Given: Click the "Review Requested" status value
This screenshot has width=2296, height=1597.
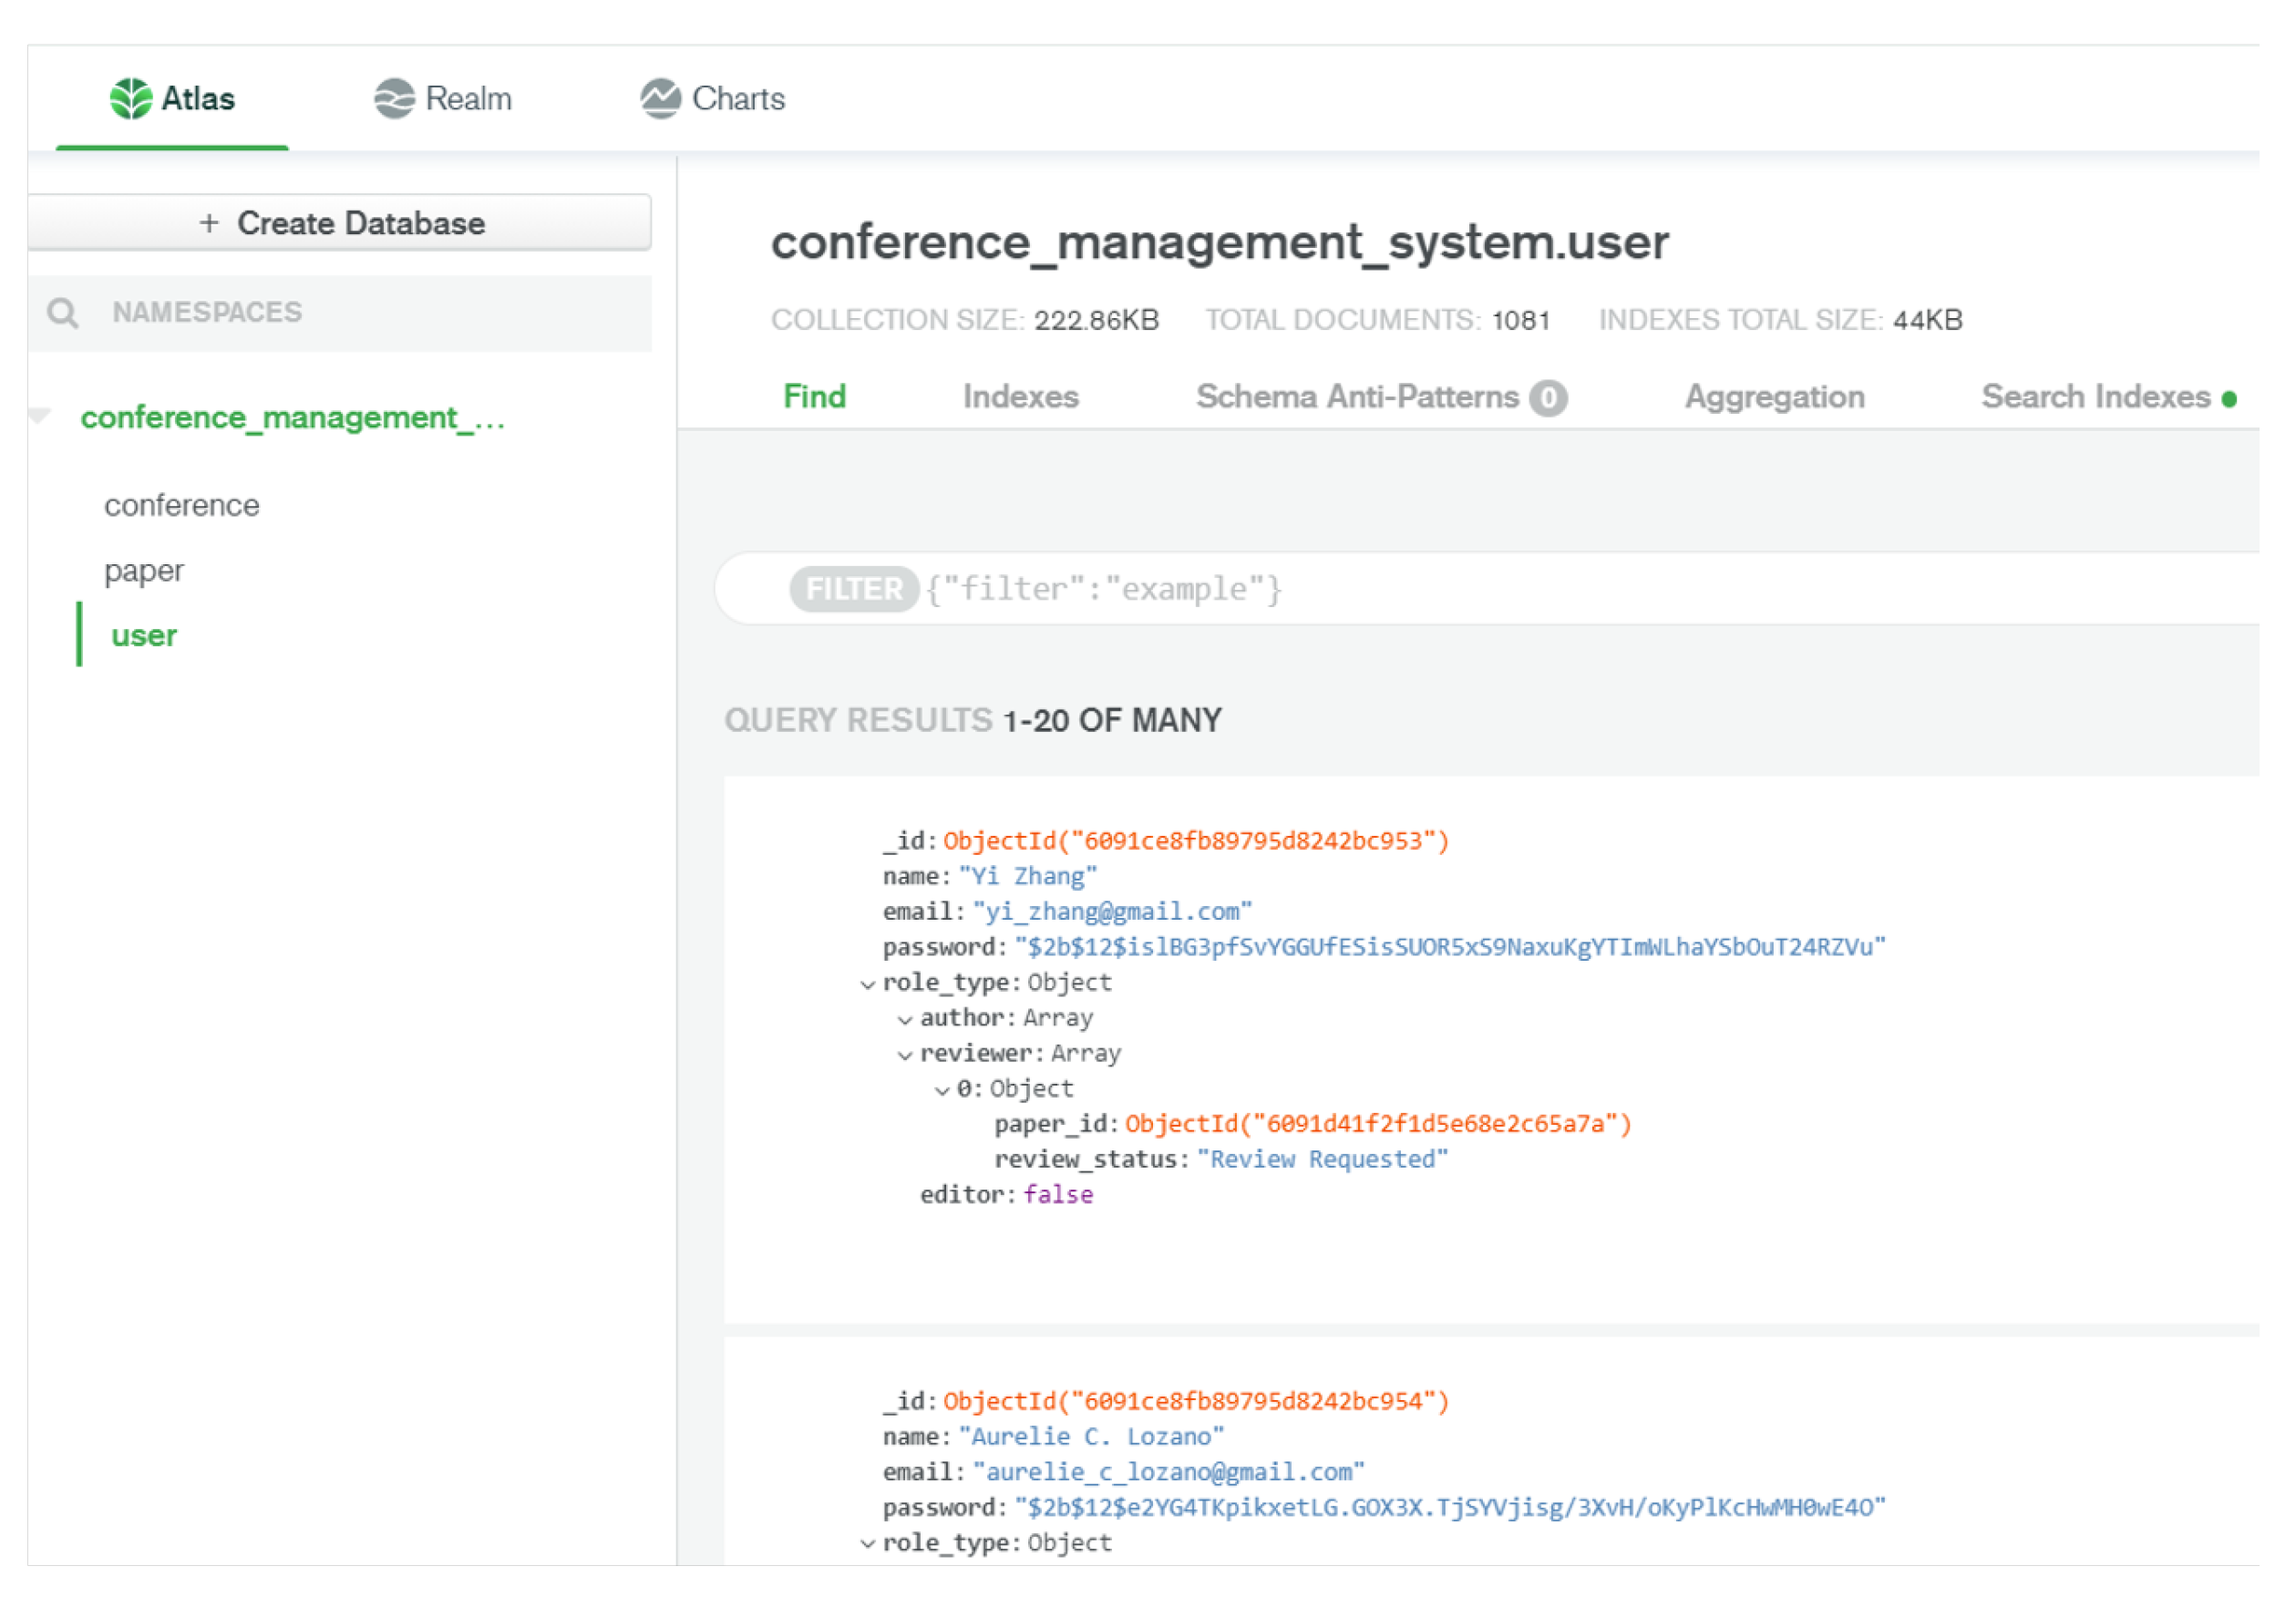Looking at the screenshot, I should click(x=1322, y=1159).
